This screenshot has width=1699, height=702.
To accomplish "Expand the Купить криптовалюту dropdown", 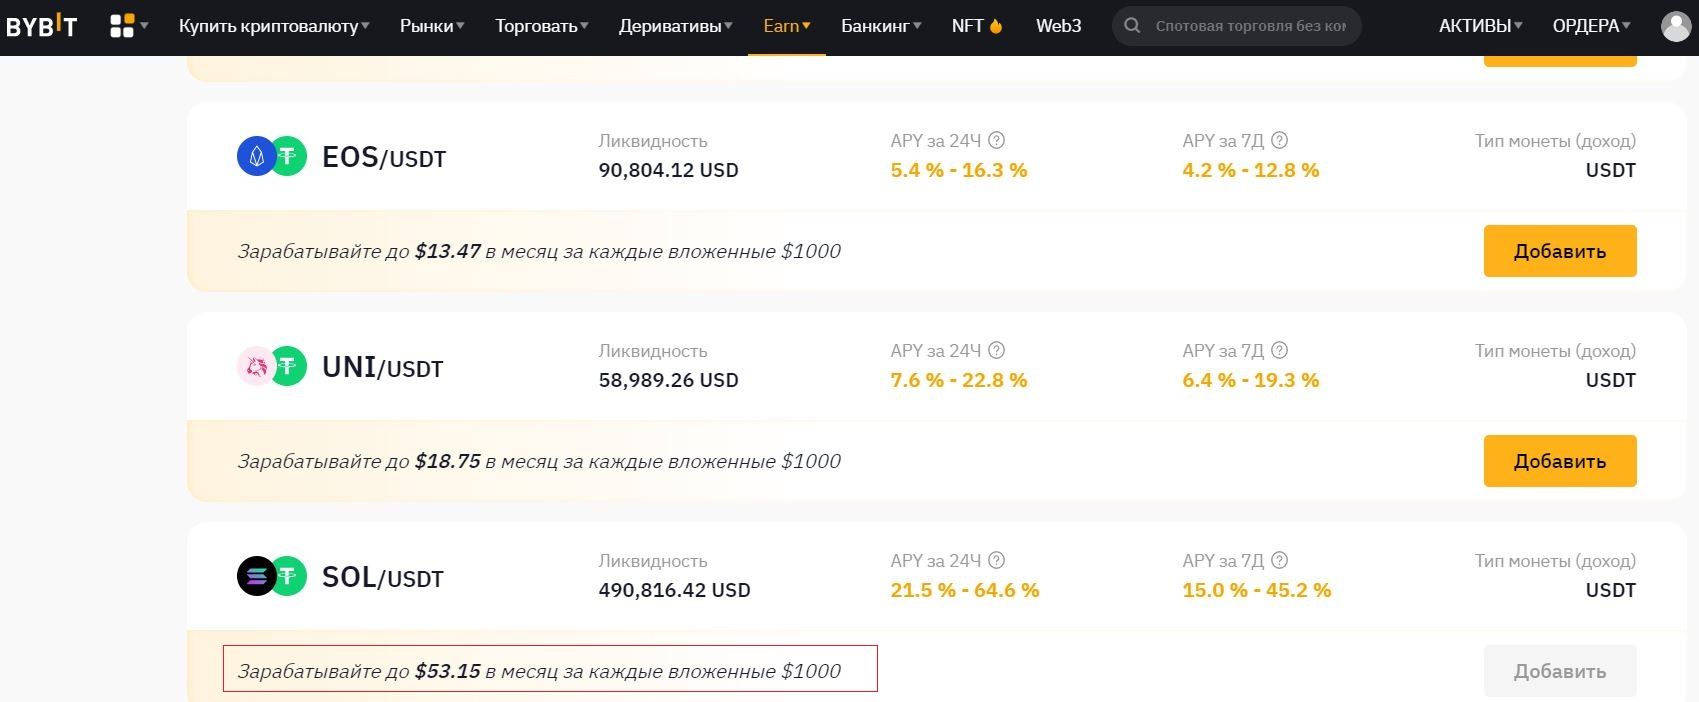I will (x=273, y=26).
